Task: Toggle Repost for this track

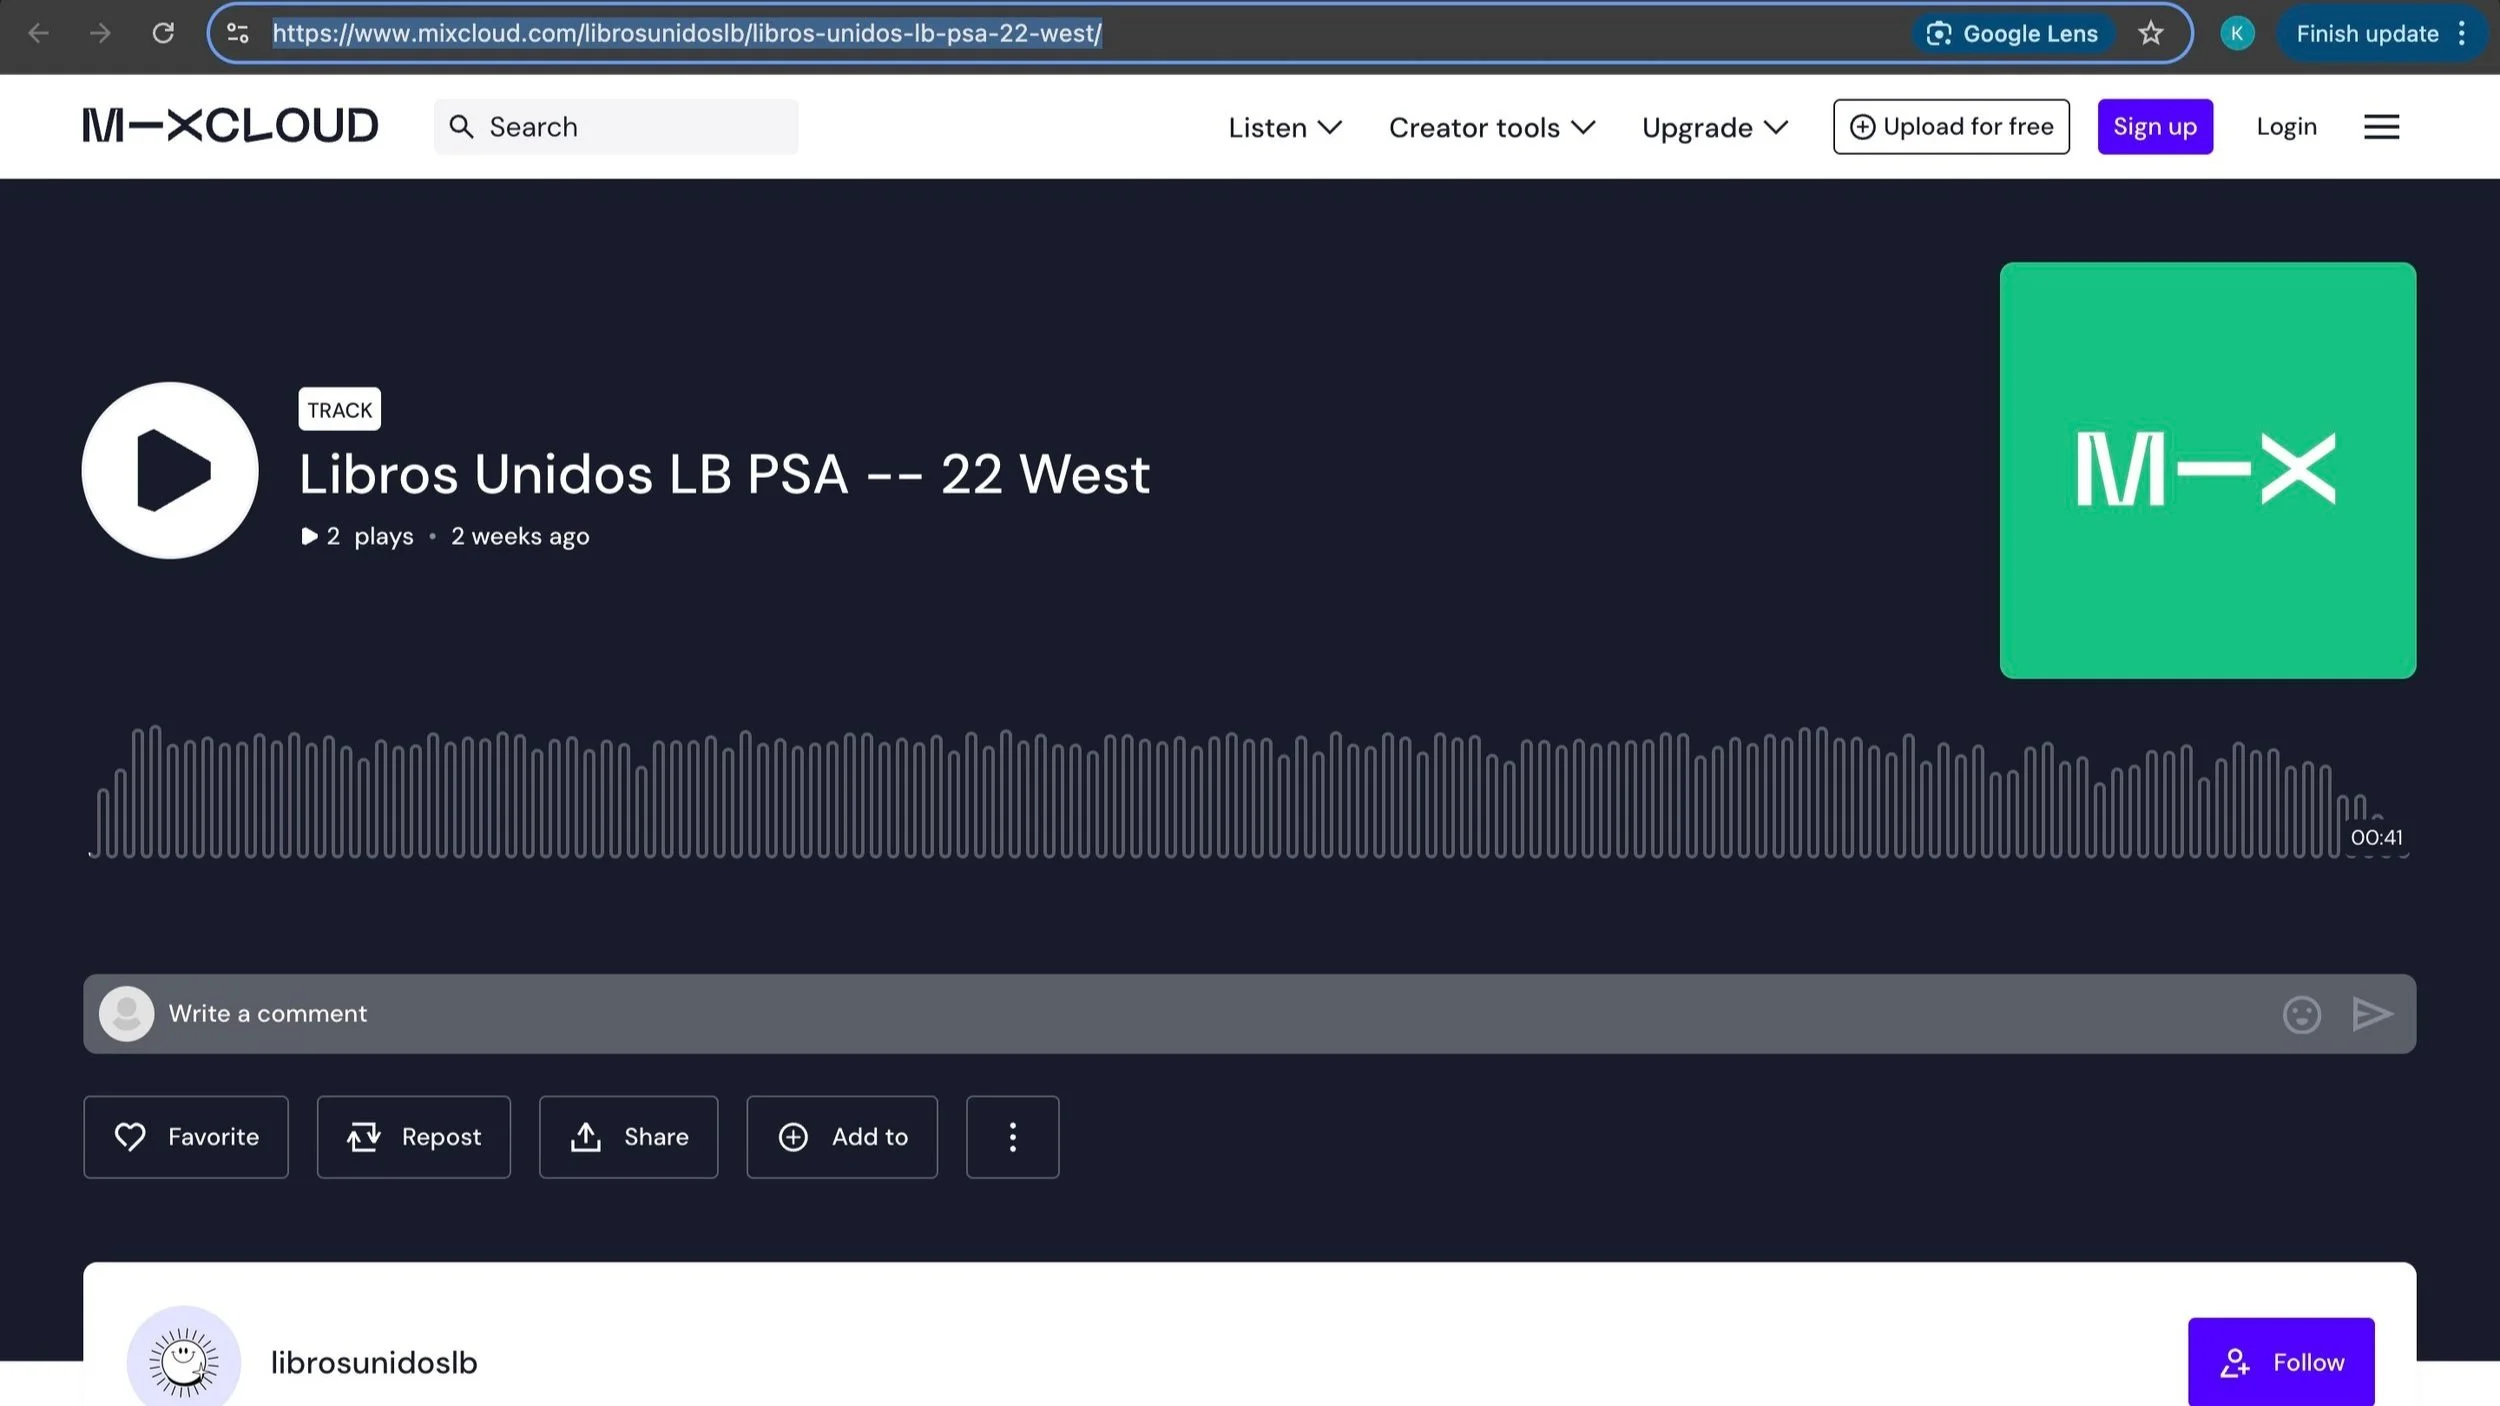Action: tap(414, 1137)
